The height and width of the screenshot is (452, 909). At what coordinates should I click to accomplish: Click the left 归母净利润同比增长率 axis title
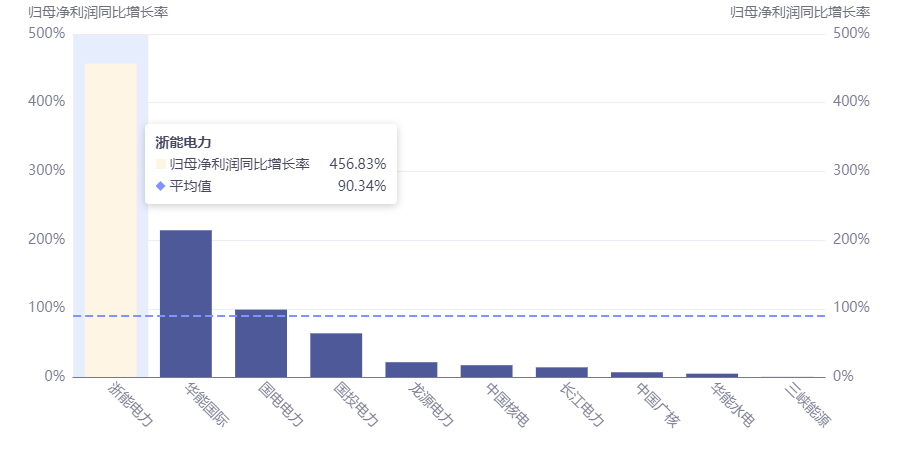tap(98, 12)
